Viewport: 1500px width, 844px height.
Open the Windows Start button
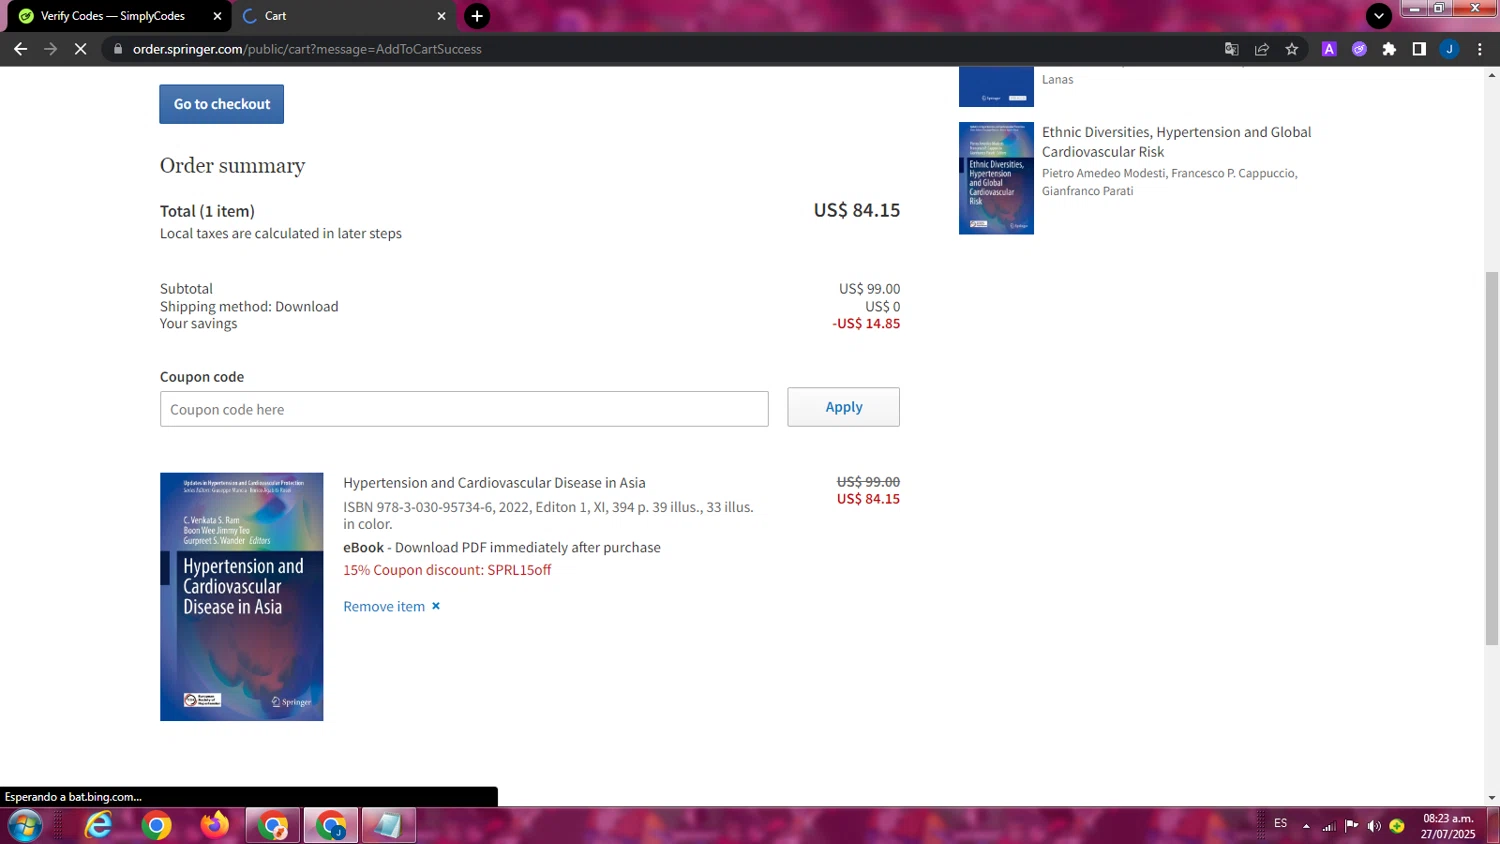click(25, 826)
